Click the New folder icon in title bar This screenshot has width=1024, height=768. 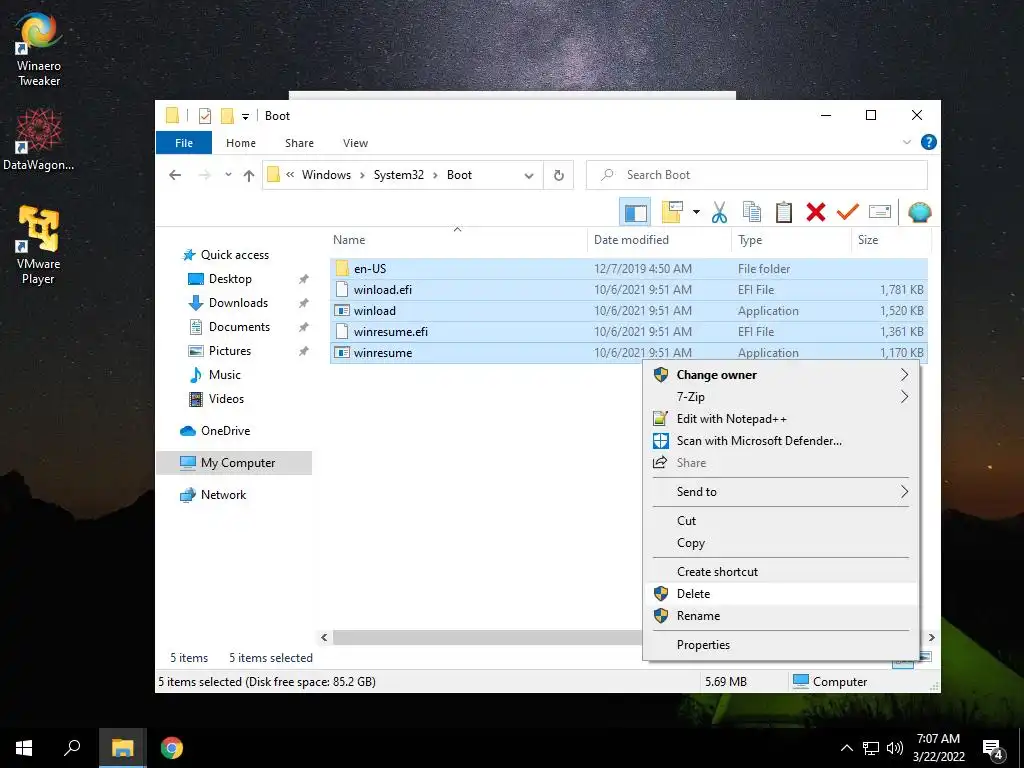point(227,116)
